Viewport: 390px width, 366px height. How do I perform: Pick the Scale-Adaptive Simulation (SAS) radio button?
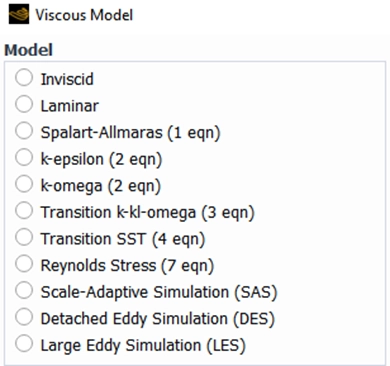click(24, 290)
